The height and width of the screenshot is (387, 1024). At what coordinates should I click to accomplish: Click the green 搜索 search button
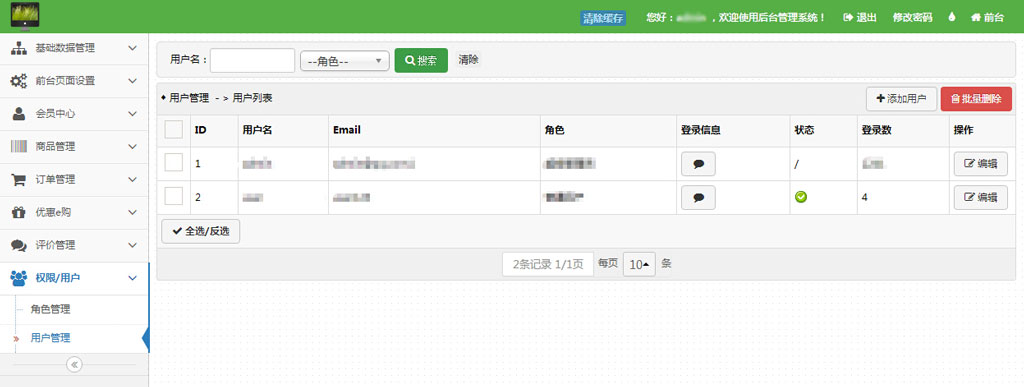(421, 61)
